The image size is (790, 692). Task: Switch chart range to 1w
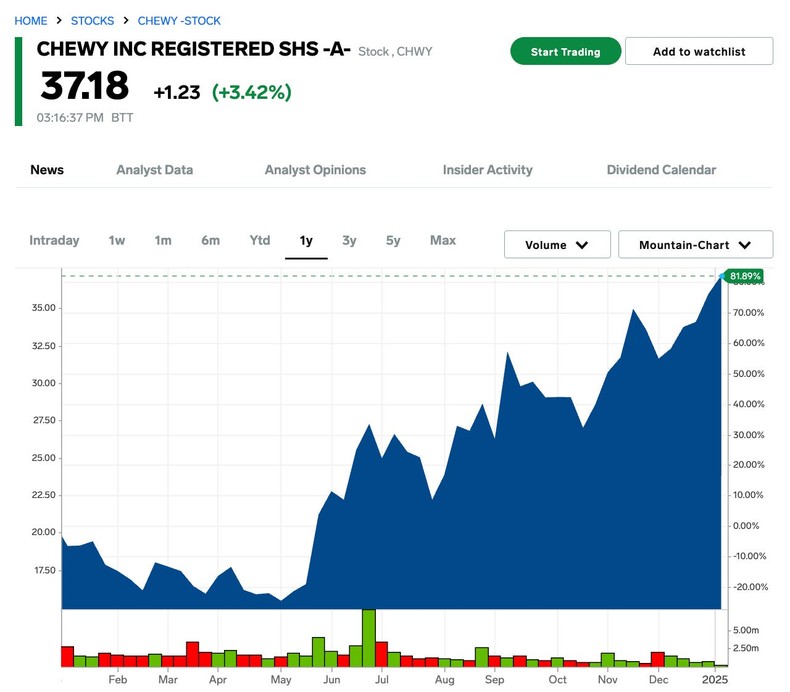tap(117, 240)
